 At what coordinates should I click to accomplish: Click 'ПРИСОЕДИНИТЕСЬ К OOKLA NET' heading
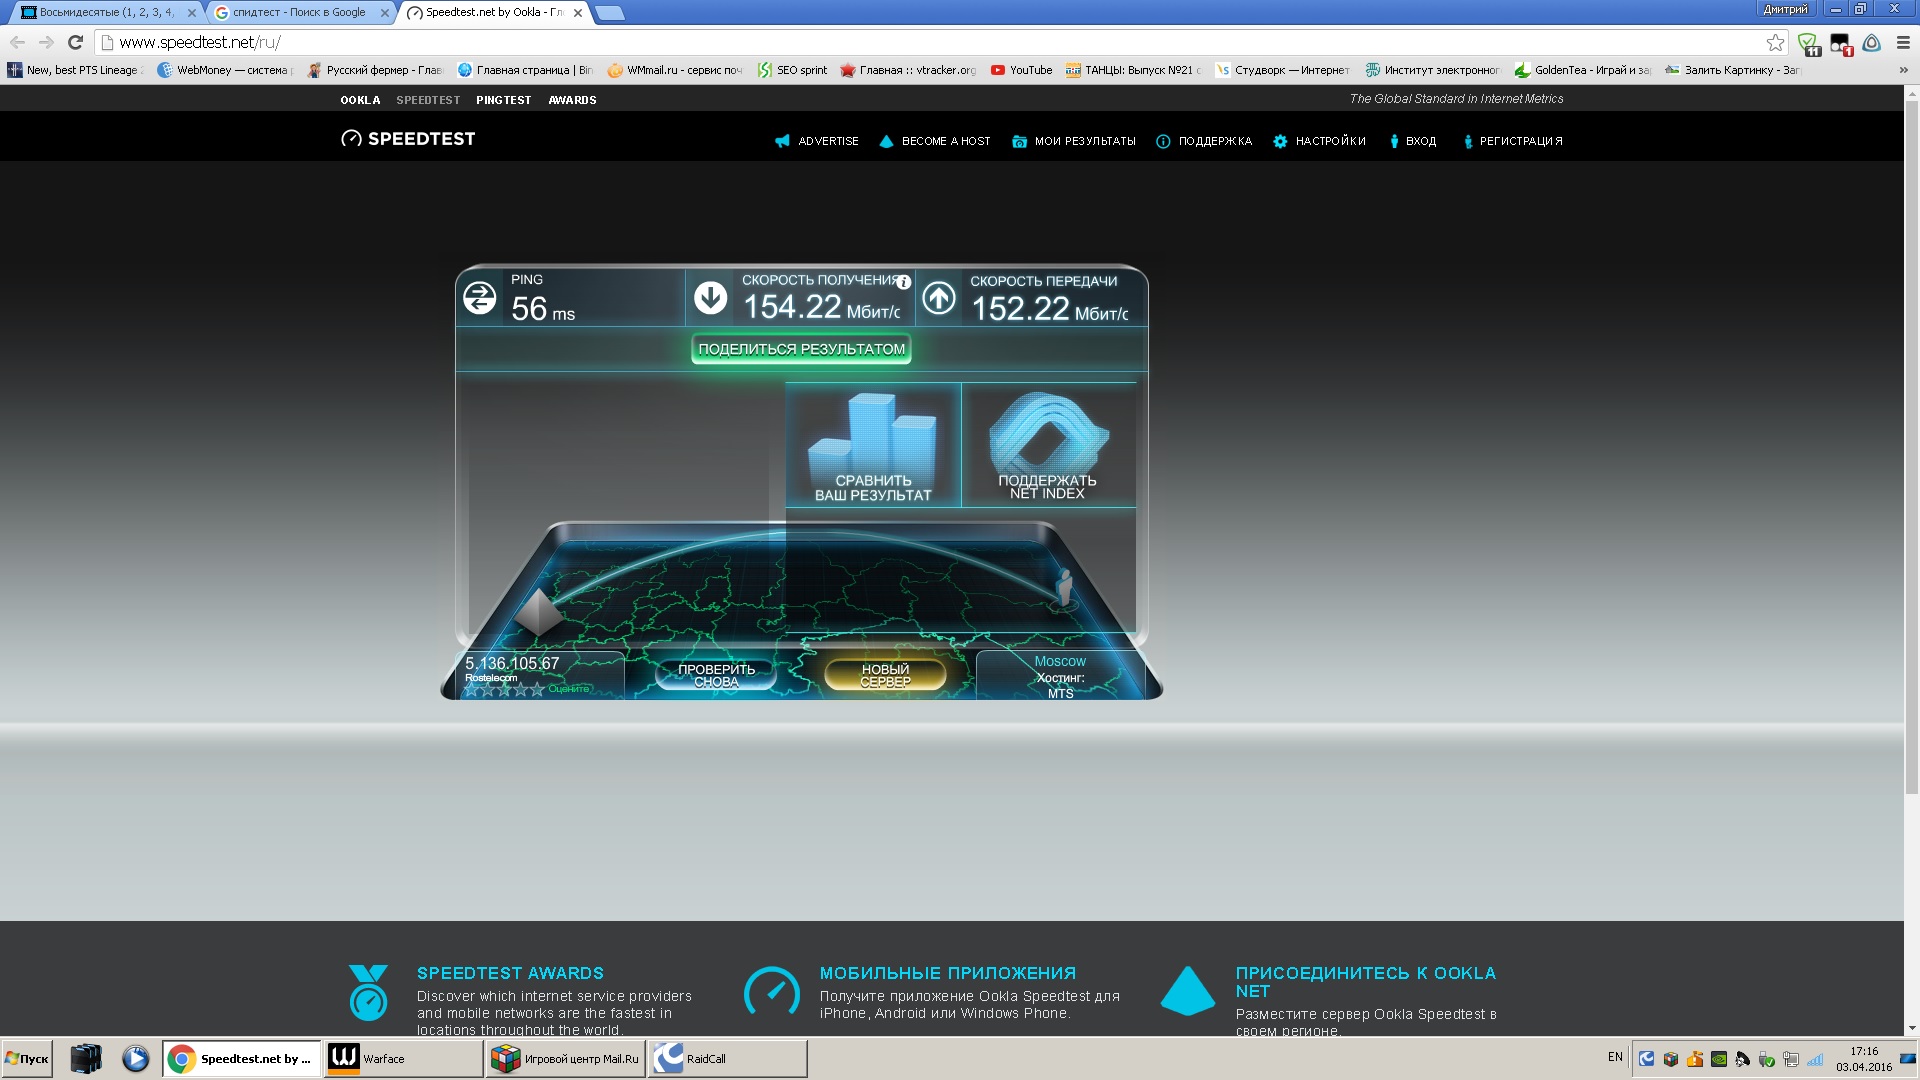point(1366,982)
